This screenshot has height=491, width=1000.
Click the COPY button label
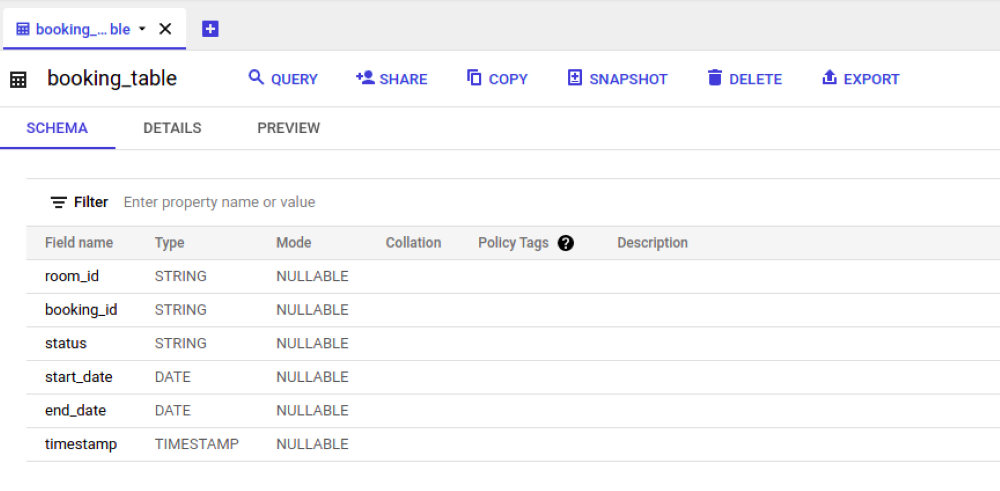(x=508, y=79)
